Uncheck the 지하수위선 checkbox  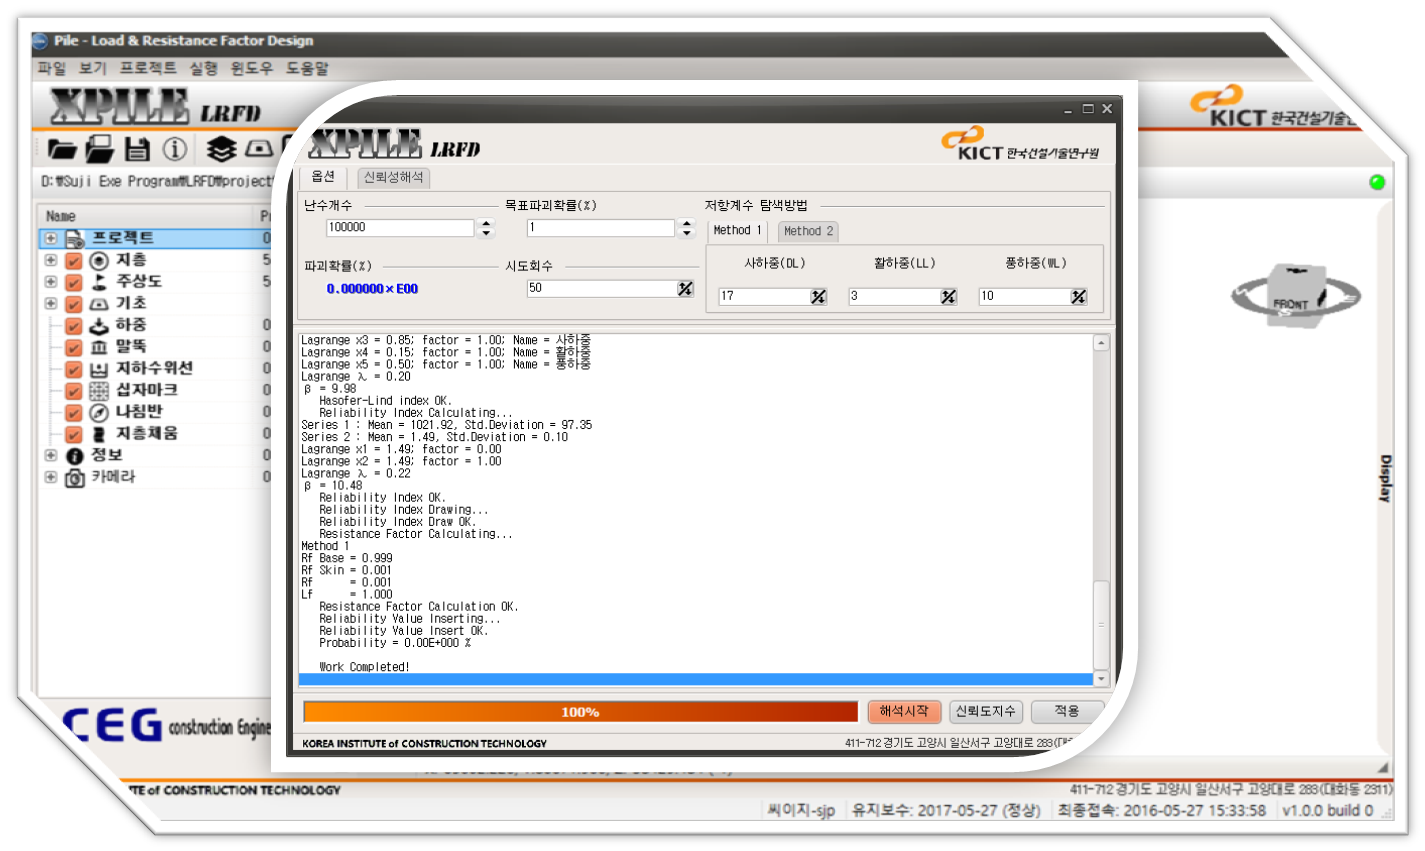coord(74,369)
